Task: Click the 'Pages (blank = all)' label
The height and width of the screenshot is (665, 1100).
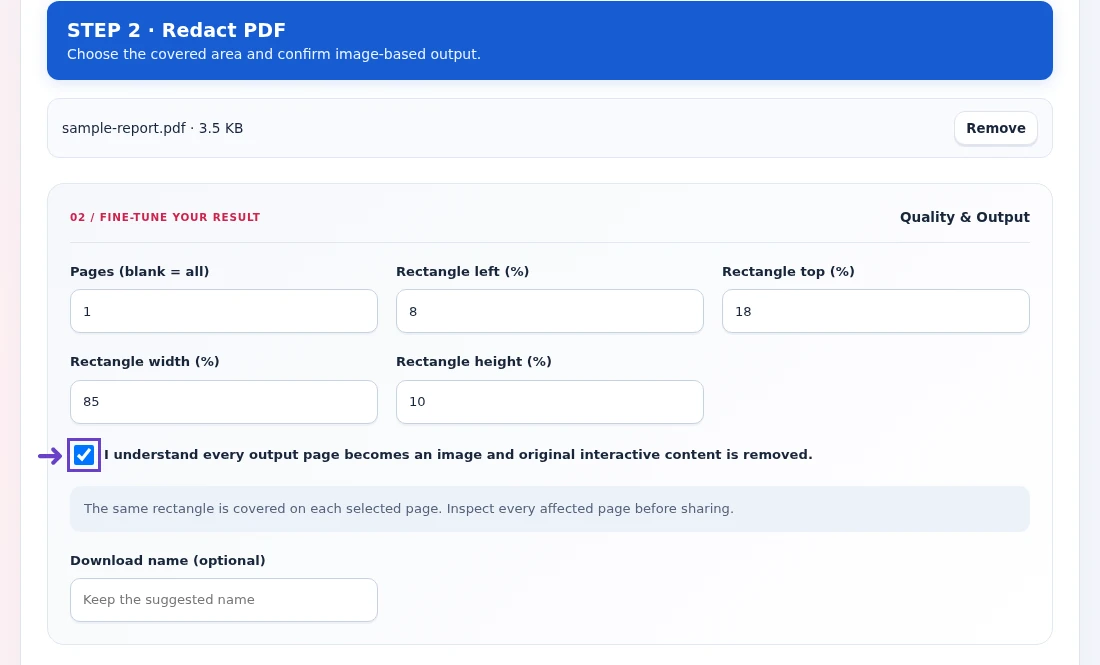Action: [x=140, y=271]
